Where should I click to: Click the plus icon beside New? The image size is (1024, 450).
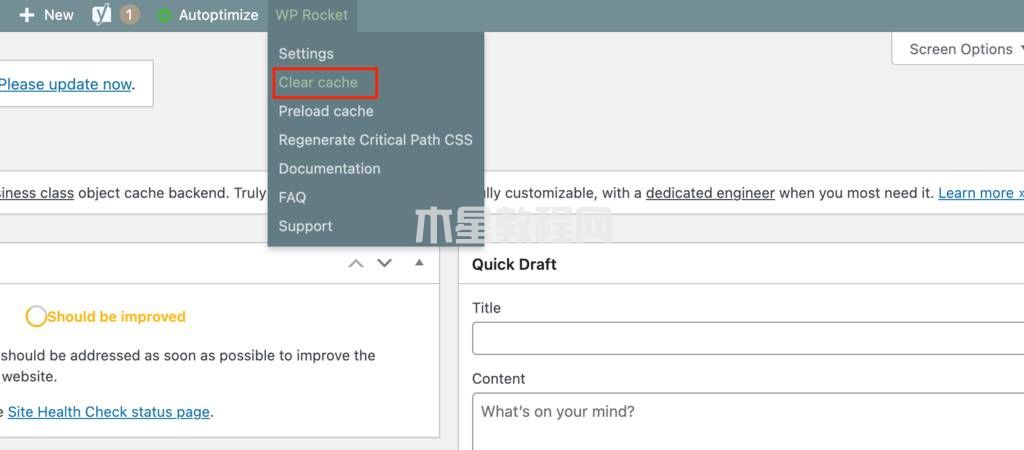point(26,15)
